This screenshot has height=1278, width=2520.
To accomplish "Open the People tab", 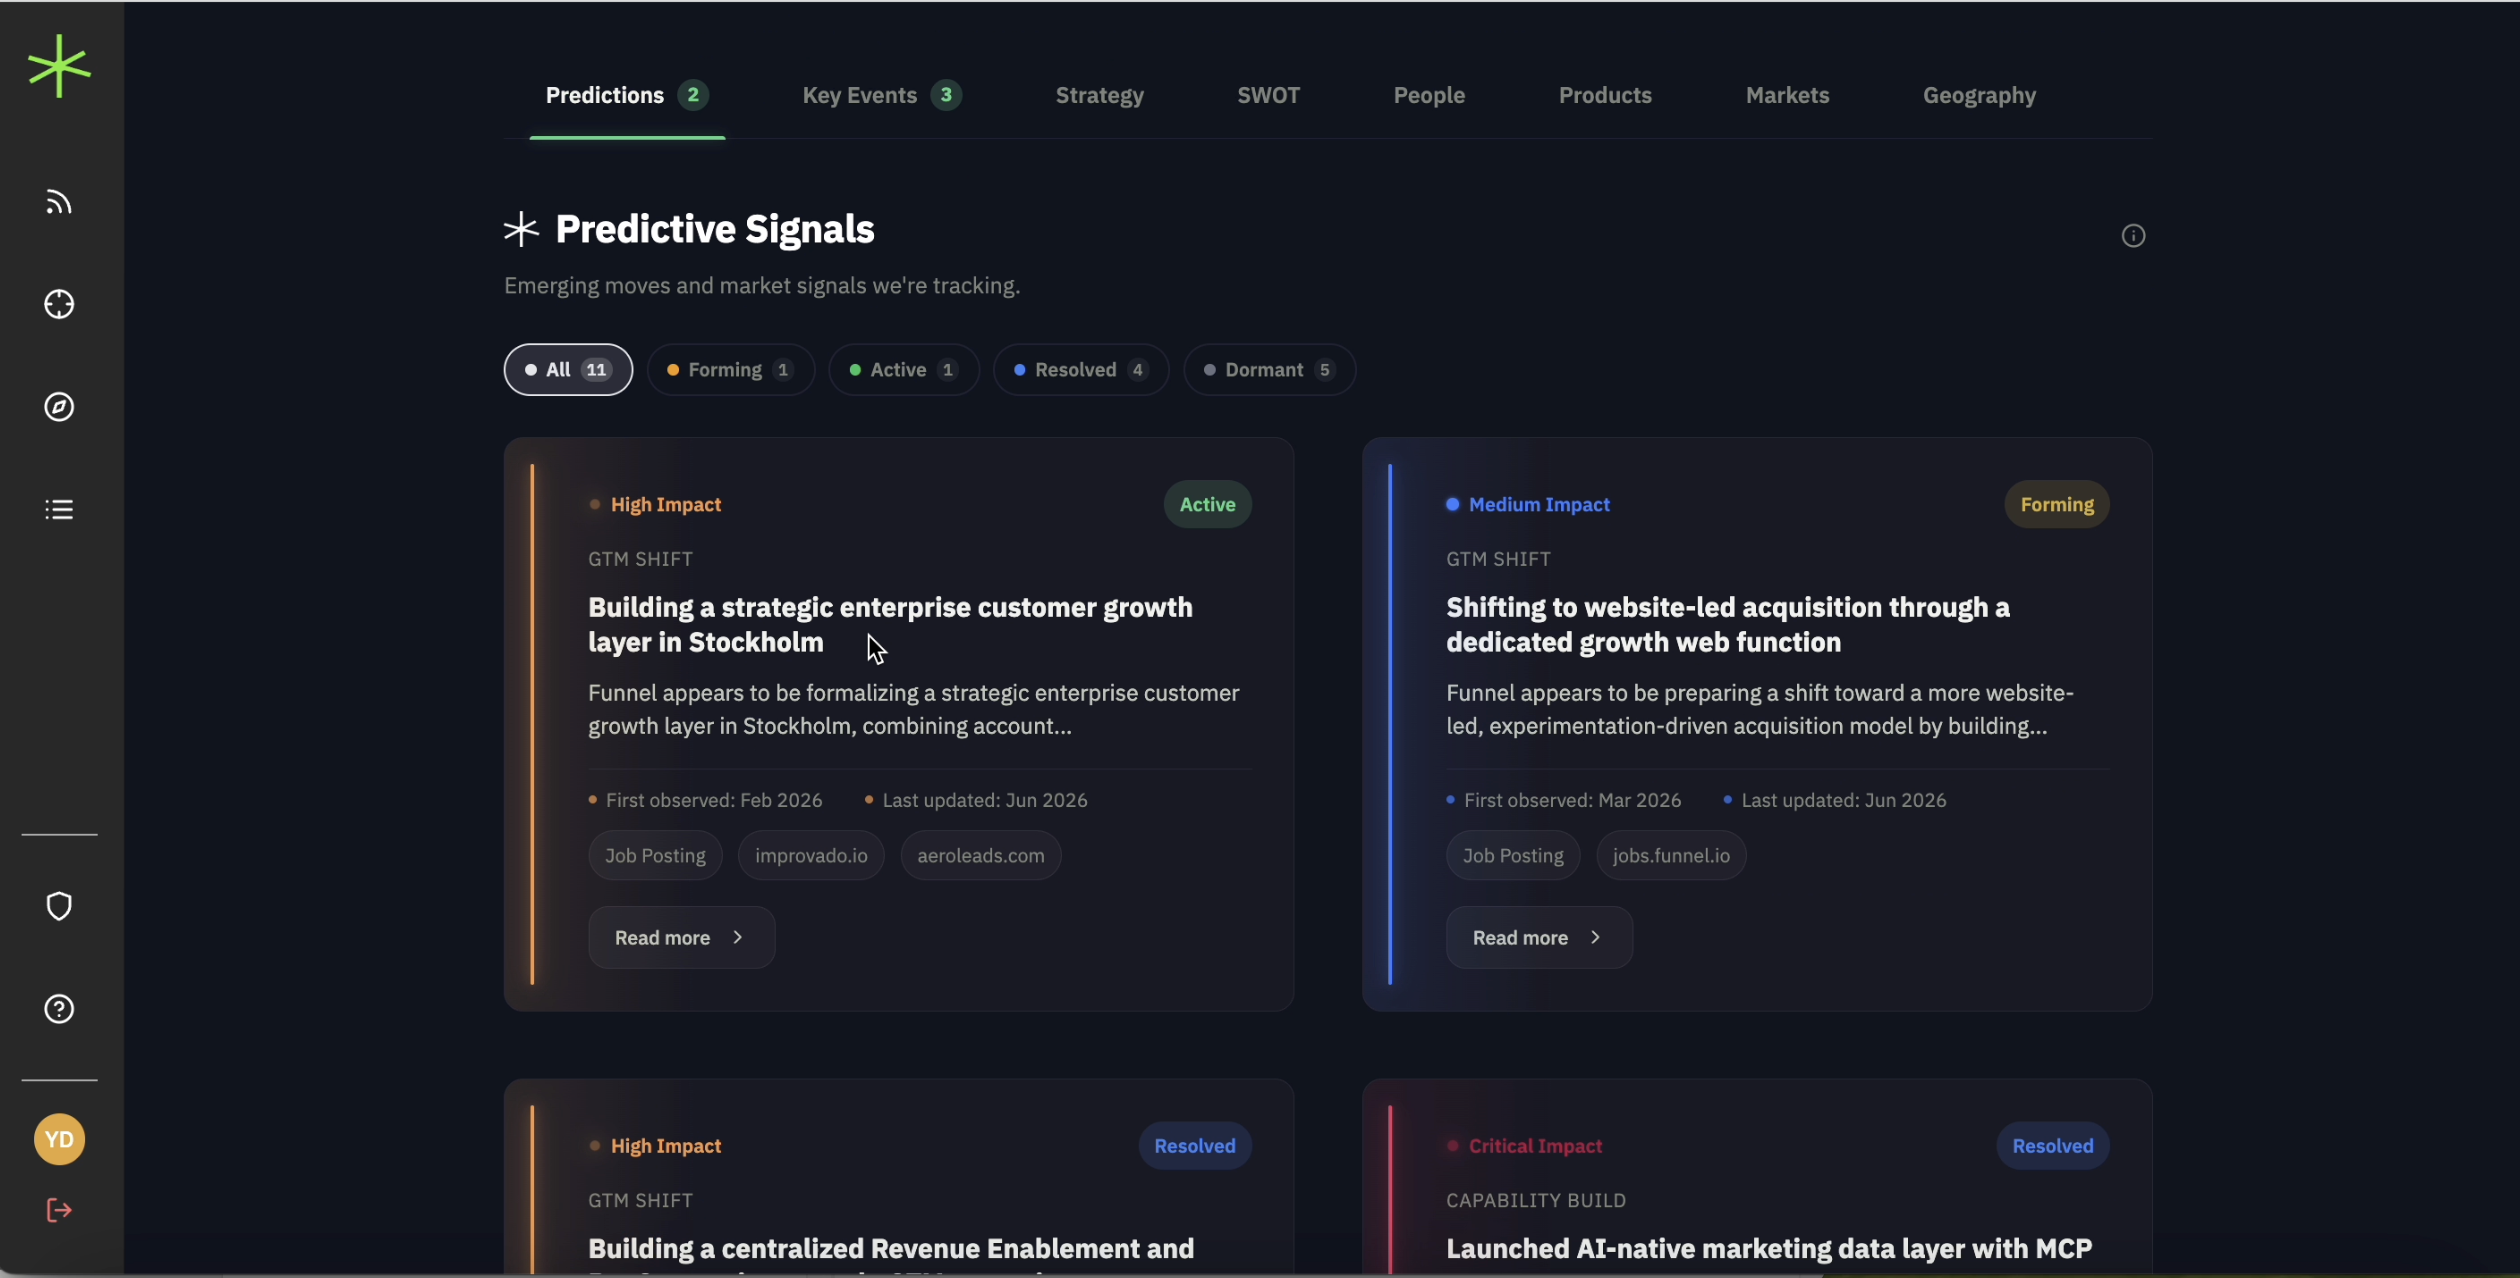I will pyautogui.click(x=1429, y=96).
